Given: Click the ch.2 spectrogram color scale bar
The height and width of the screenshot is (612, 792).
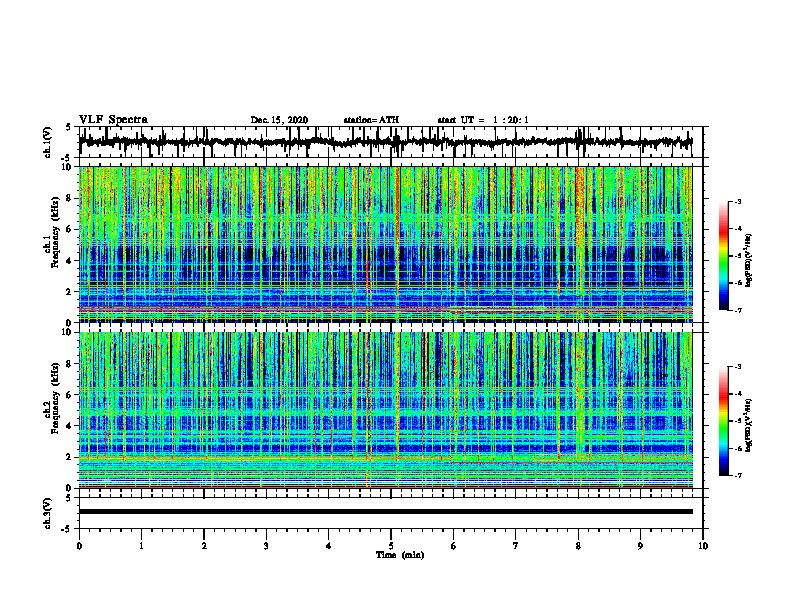Looking at the screenshot, I should [723, 421].
